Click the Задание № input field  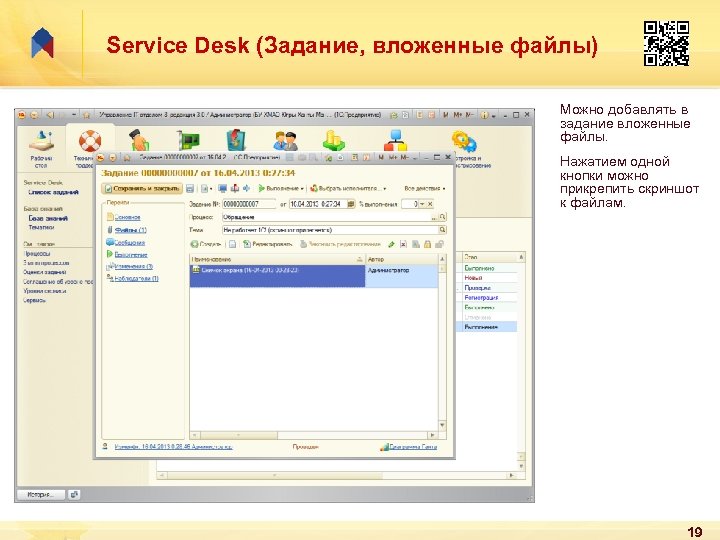pyautogui.click(x=249, y=204)
